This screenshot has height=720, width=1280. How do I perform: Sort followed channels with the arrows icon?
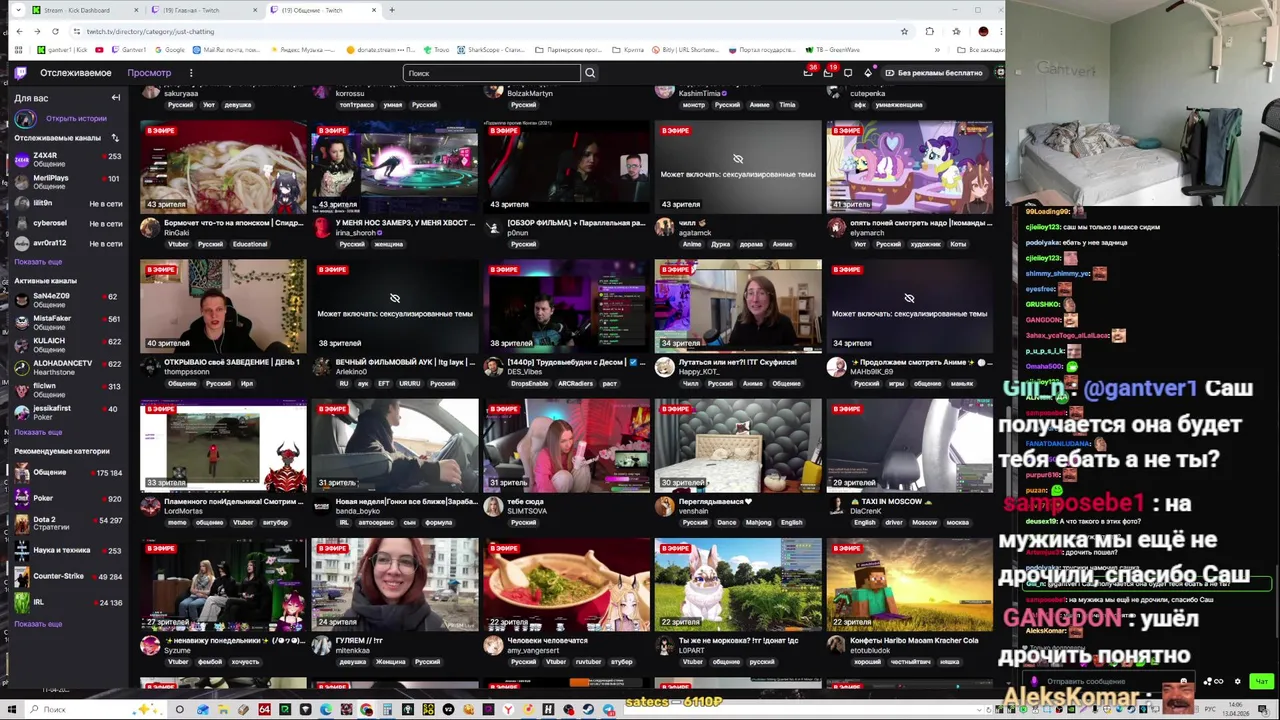[x=115, y=138]
